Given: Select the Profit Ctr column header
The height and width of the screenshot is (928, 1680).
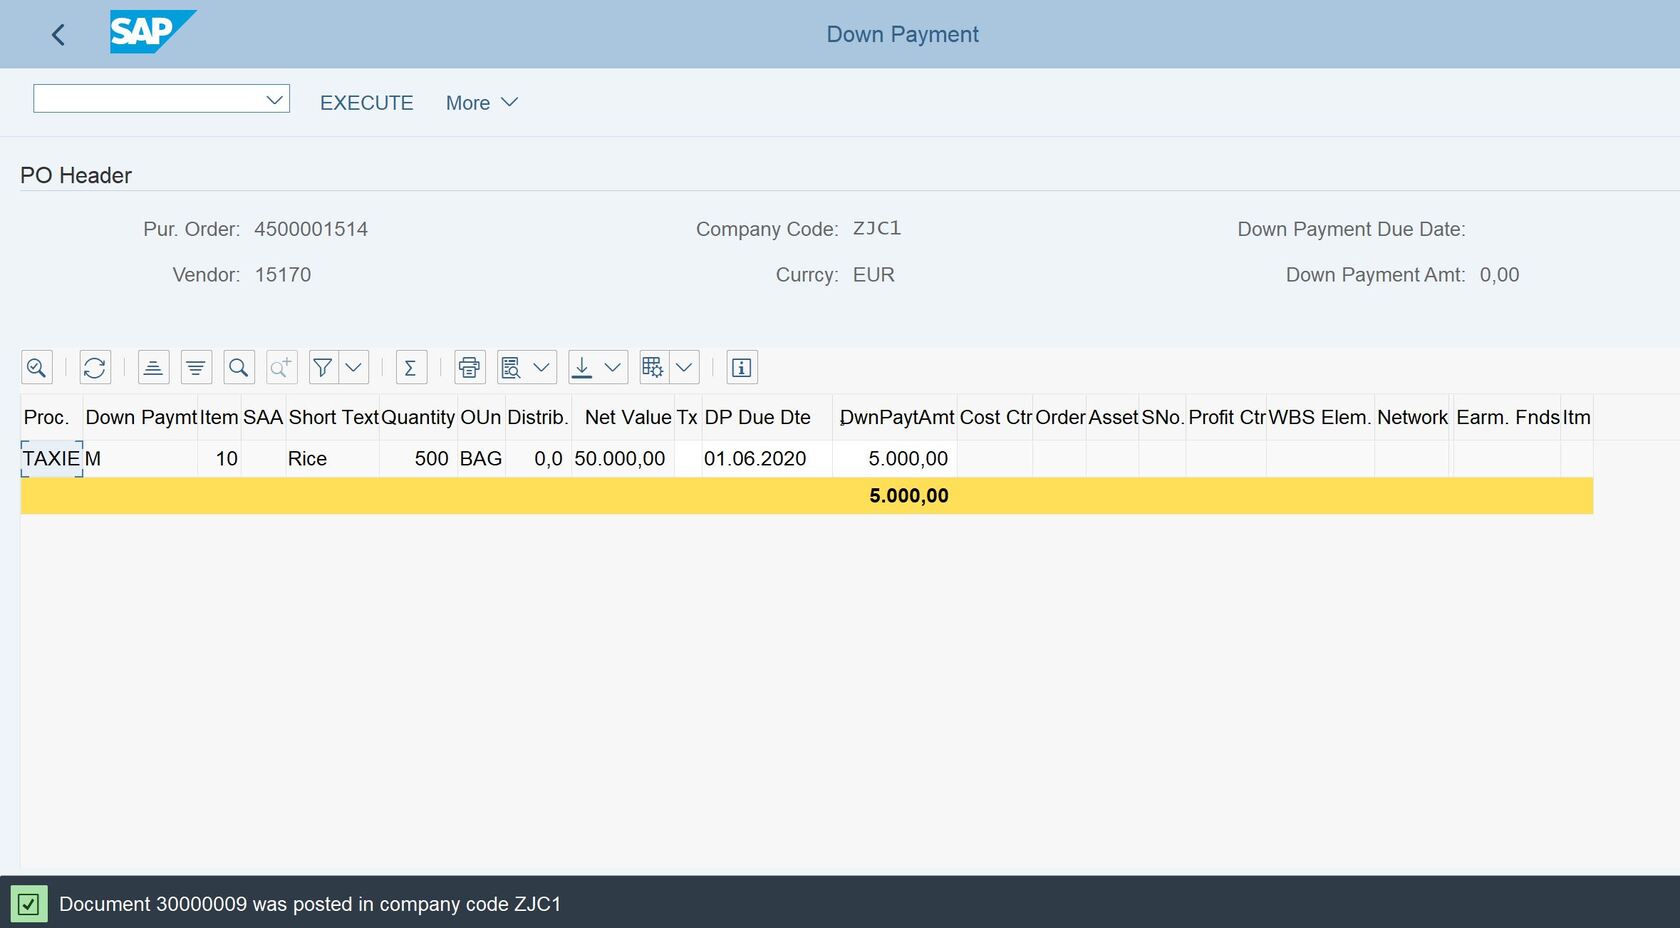Looking at the screenshot, I should (x=1227, y=417).
